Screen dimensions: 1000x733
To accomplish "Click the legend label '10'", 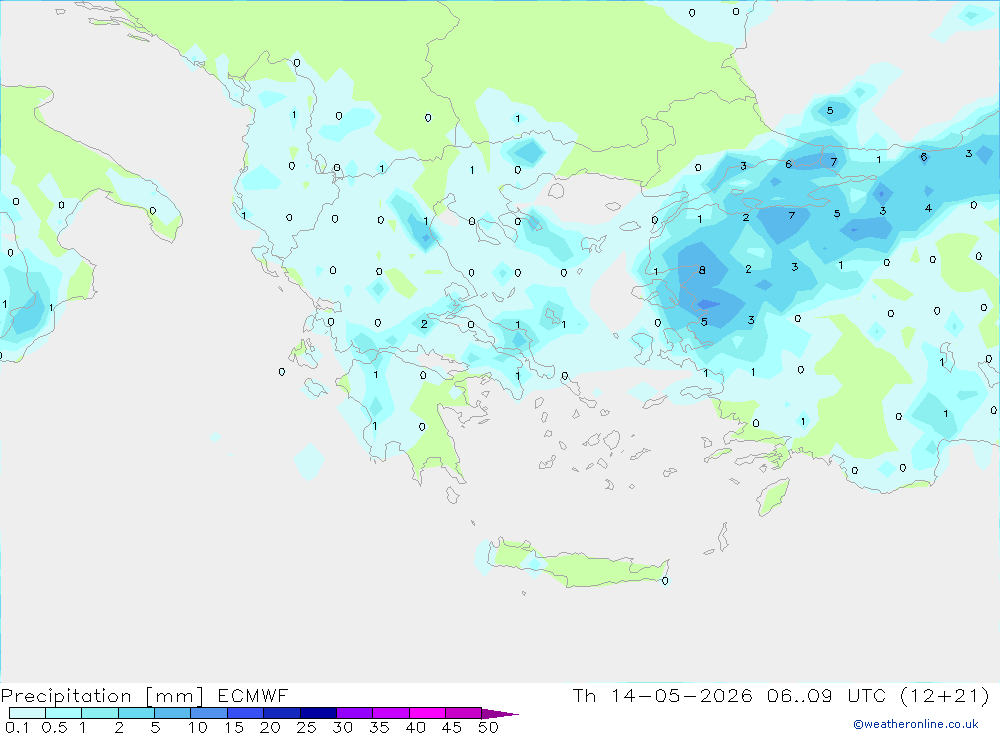I will click(x=198, y=727).
